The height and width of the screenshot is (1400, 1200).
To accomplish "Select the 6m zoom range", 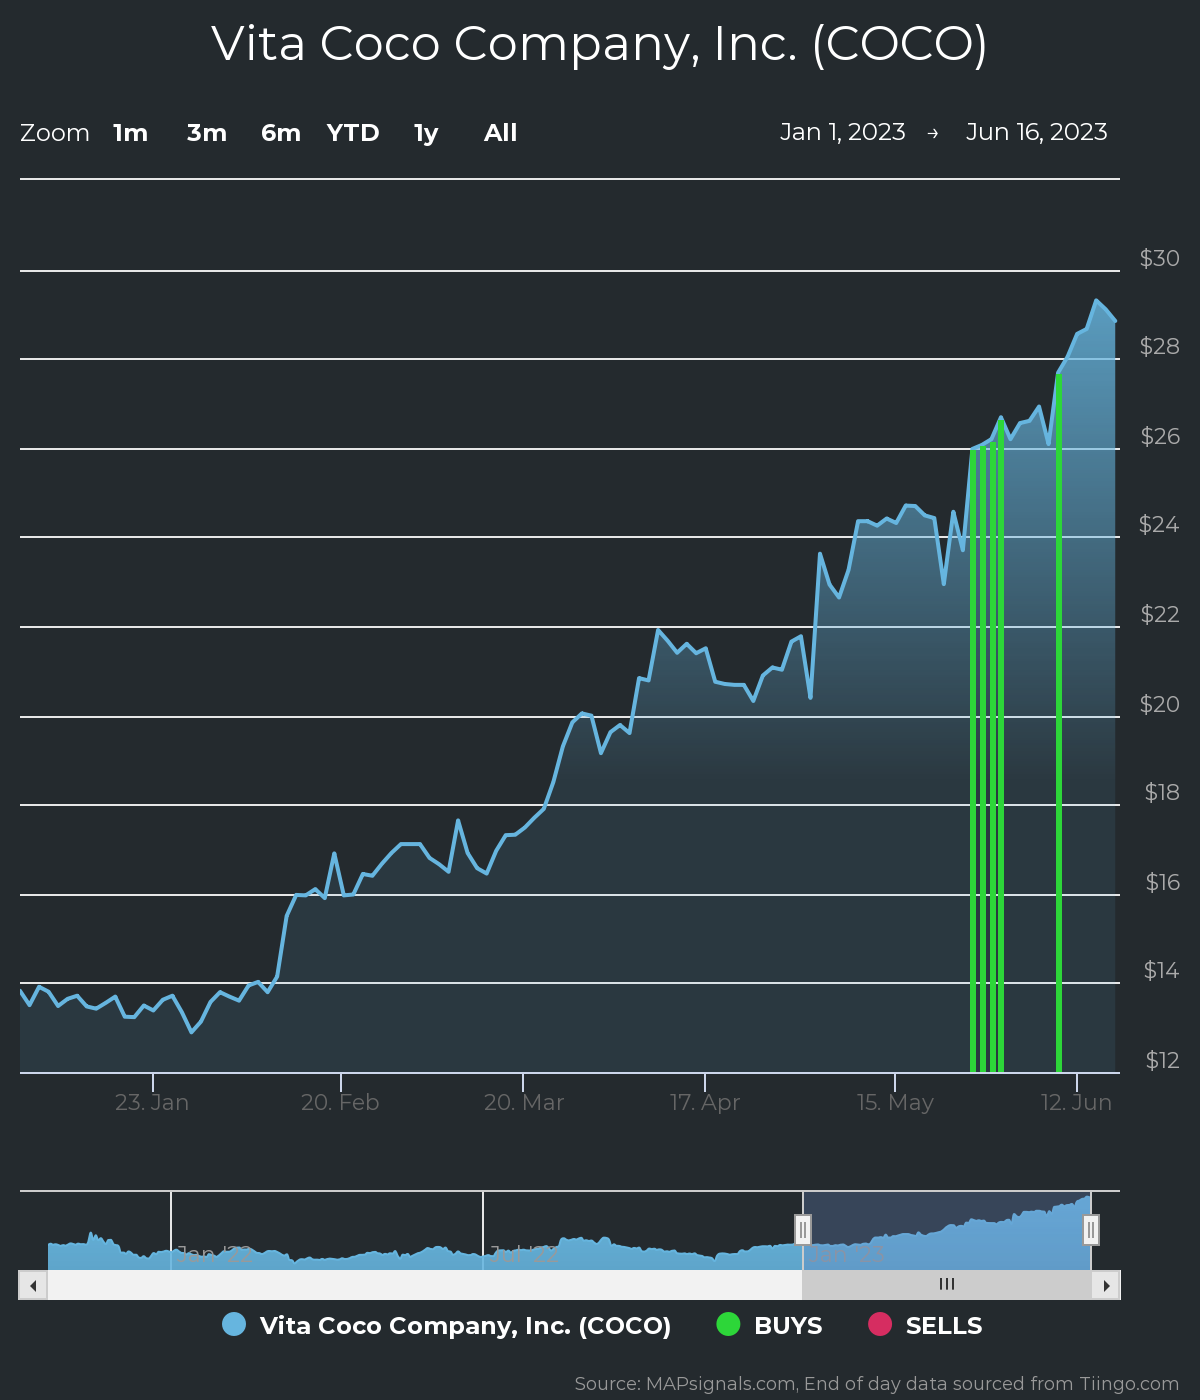I will 281,133.
